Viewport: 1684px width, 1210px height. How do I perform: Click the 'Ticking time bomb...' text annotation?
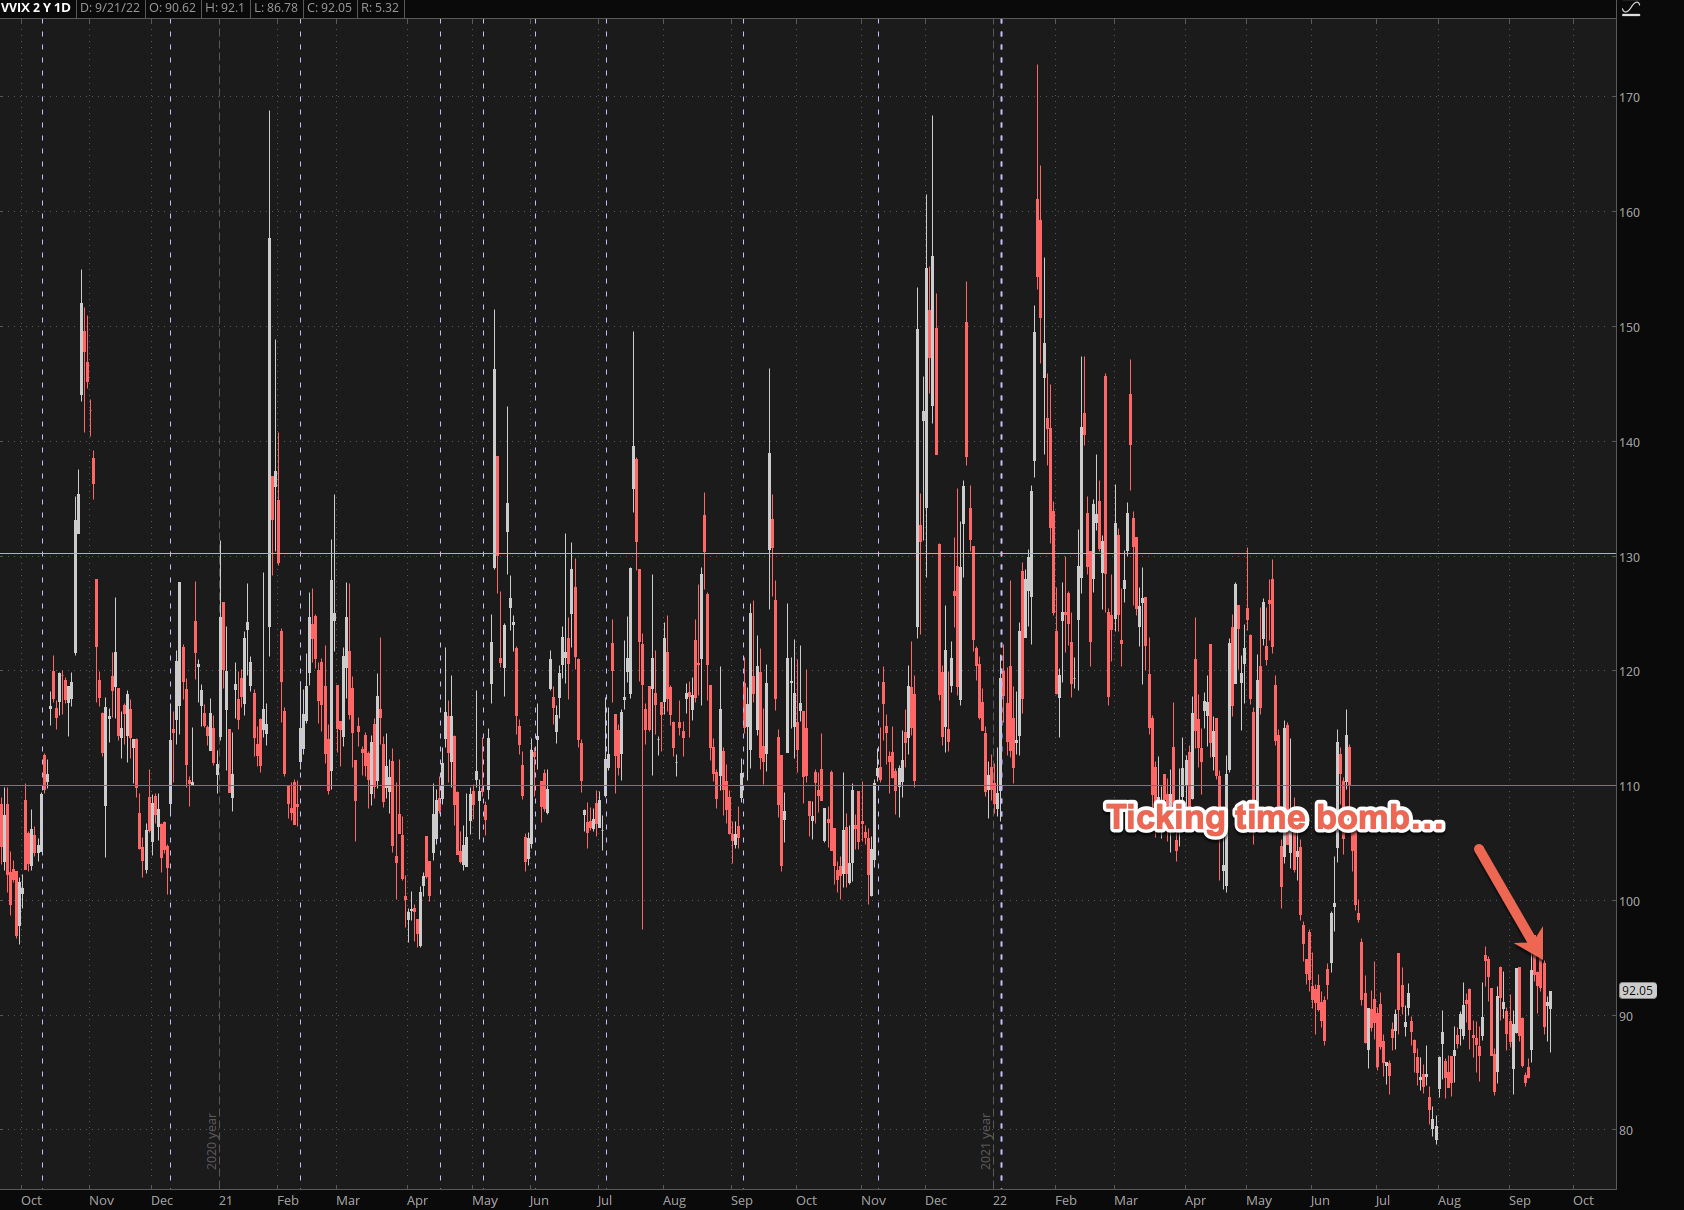[x=1274, y=818]
